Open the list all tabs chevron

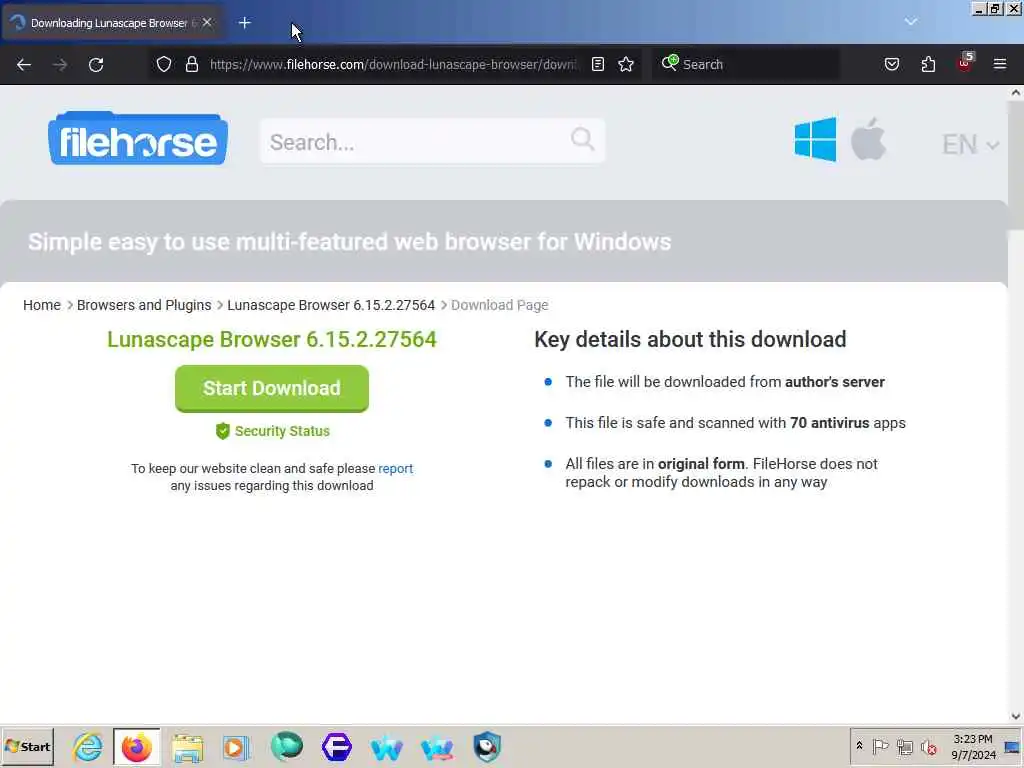coord(910,22)
